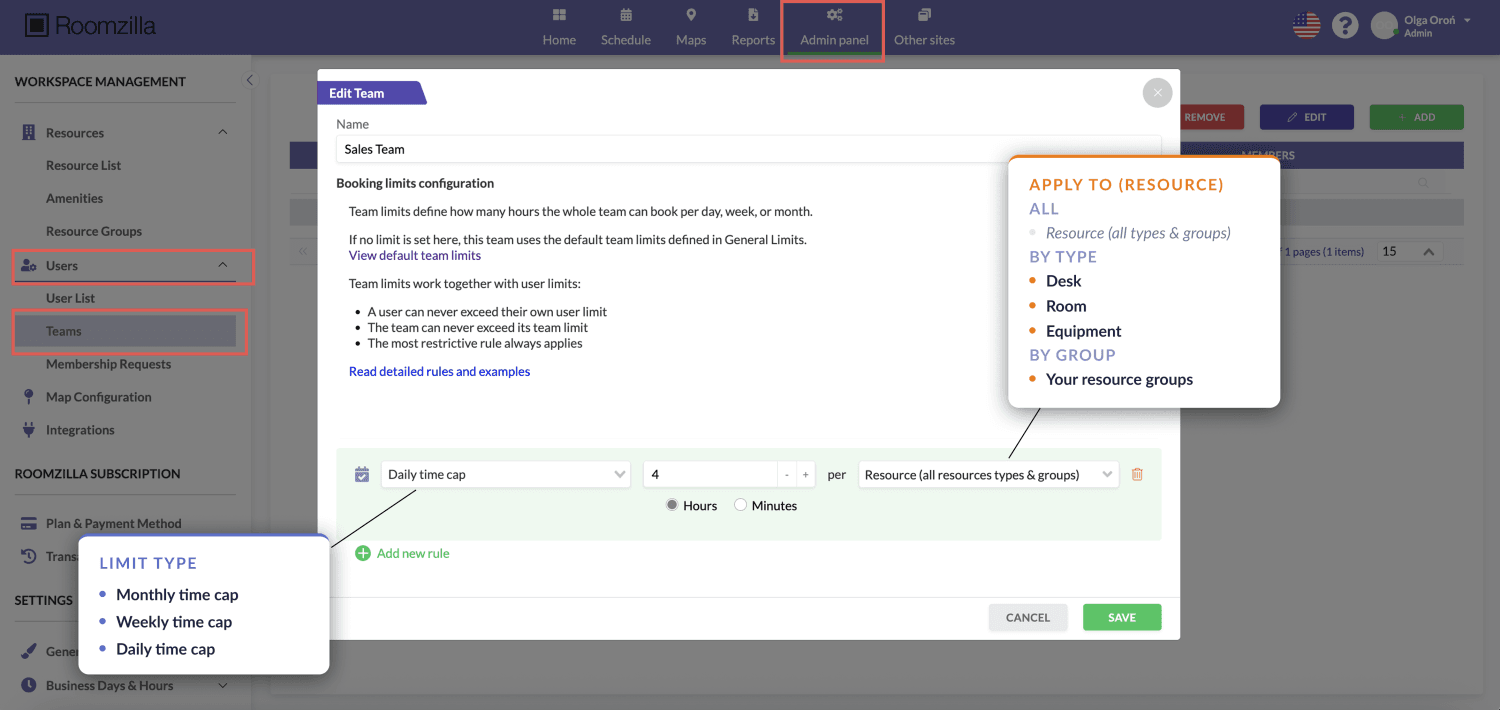This screenshot has width=1500, height=710.
Task: Open the Daily time cap dropdown
Action: point(505,475)
